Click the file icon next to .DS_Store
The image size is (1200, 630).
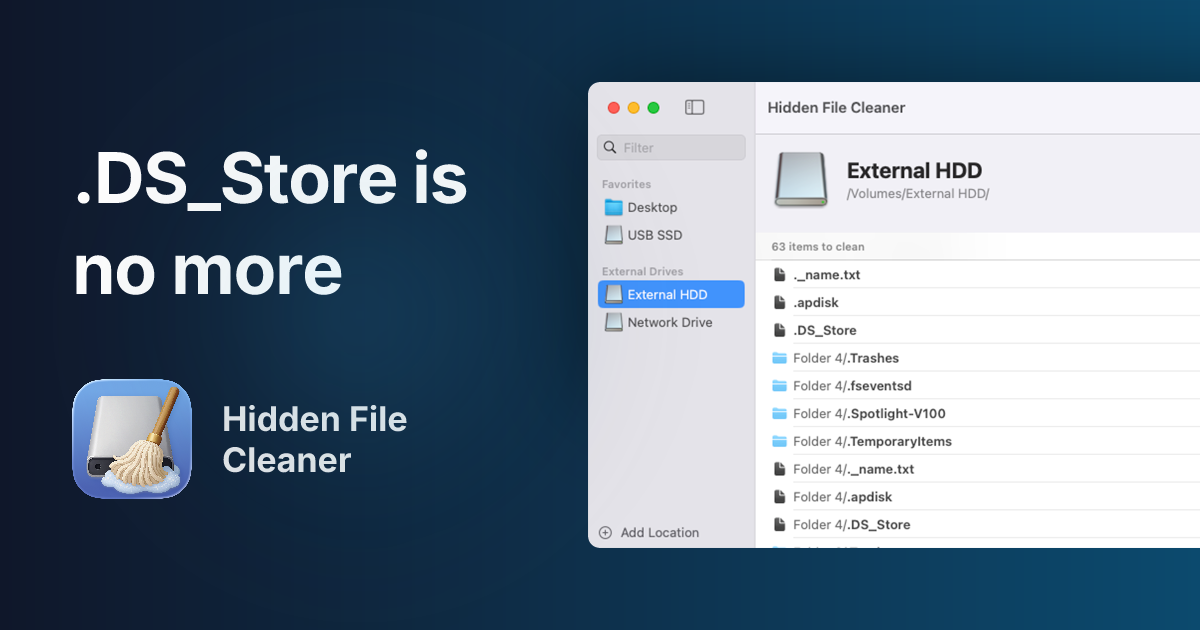pos(778,330)
